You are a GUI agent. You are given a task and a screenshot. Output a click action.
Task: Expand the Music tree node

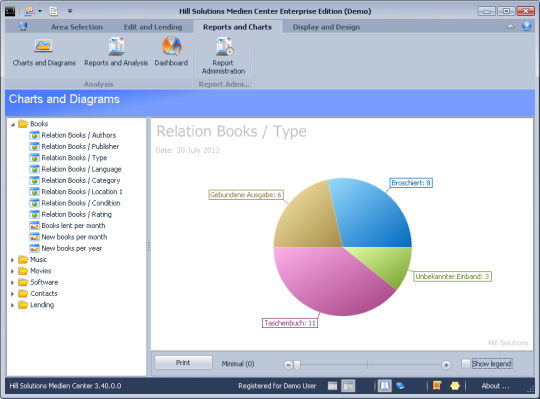13,260
